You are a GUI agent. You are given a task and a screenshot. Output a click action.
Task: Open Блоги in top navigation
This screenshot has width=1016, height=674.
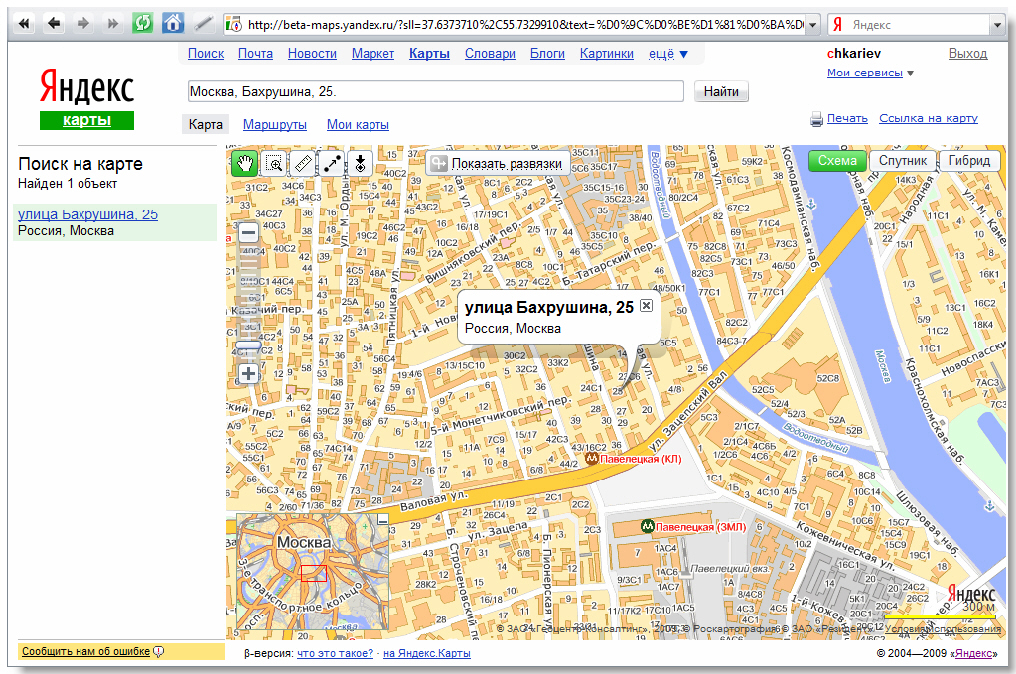[x=548, y=54]
